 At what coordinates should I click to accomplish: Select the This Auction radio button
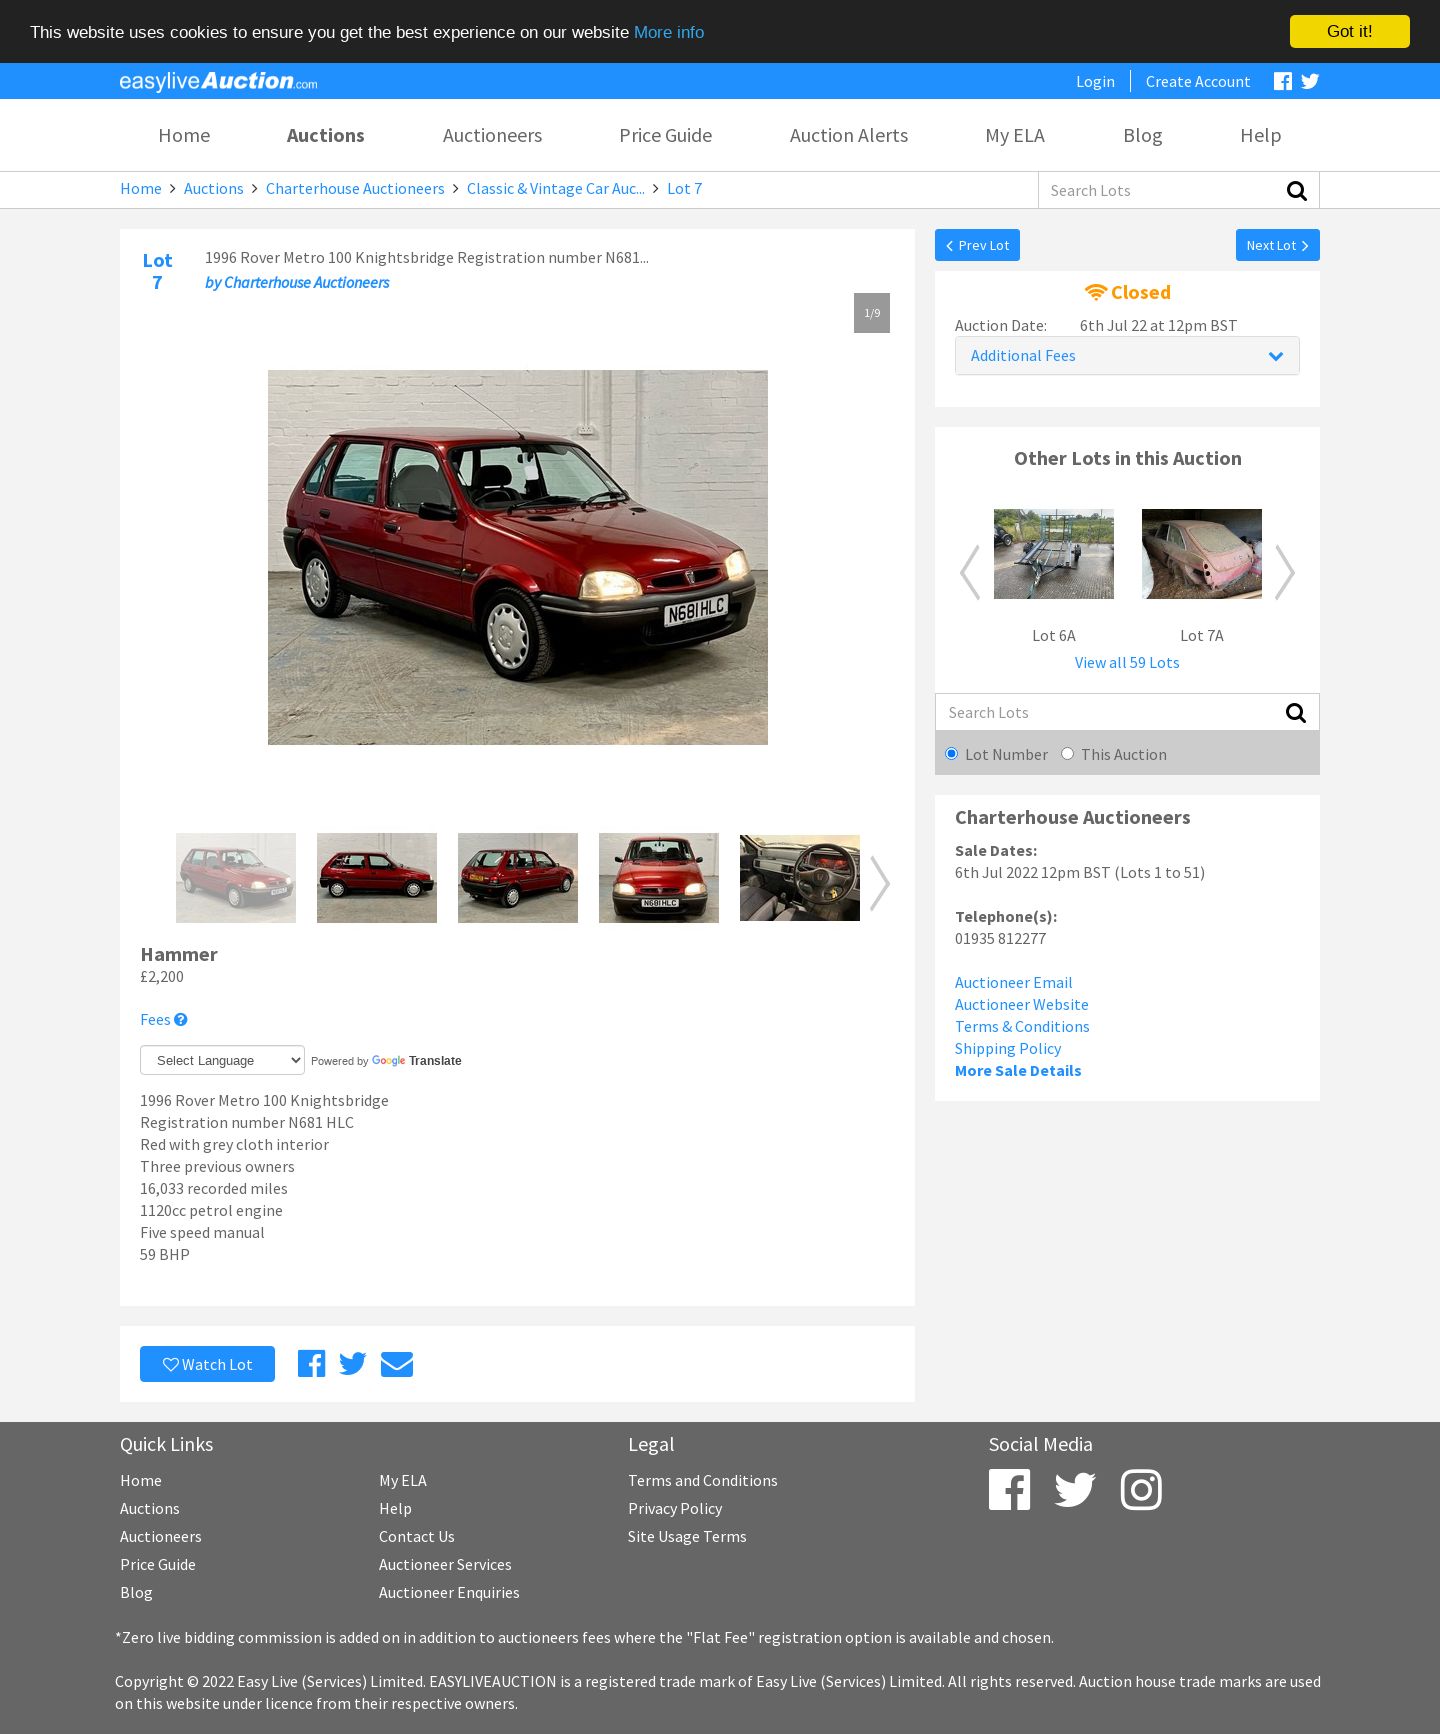click(1068, 753)
